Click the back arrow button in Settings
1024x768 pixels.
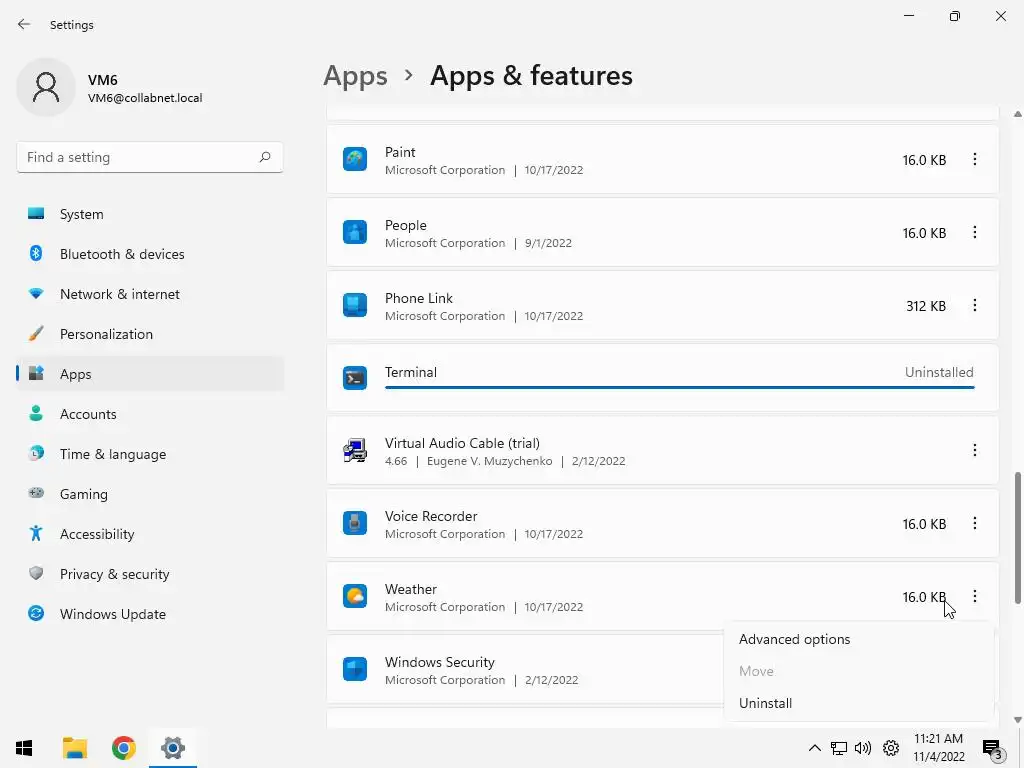[24, 24]
